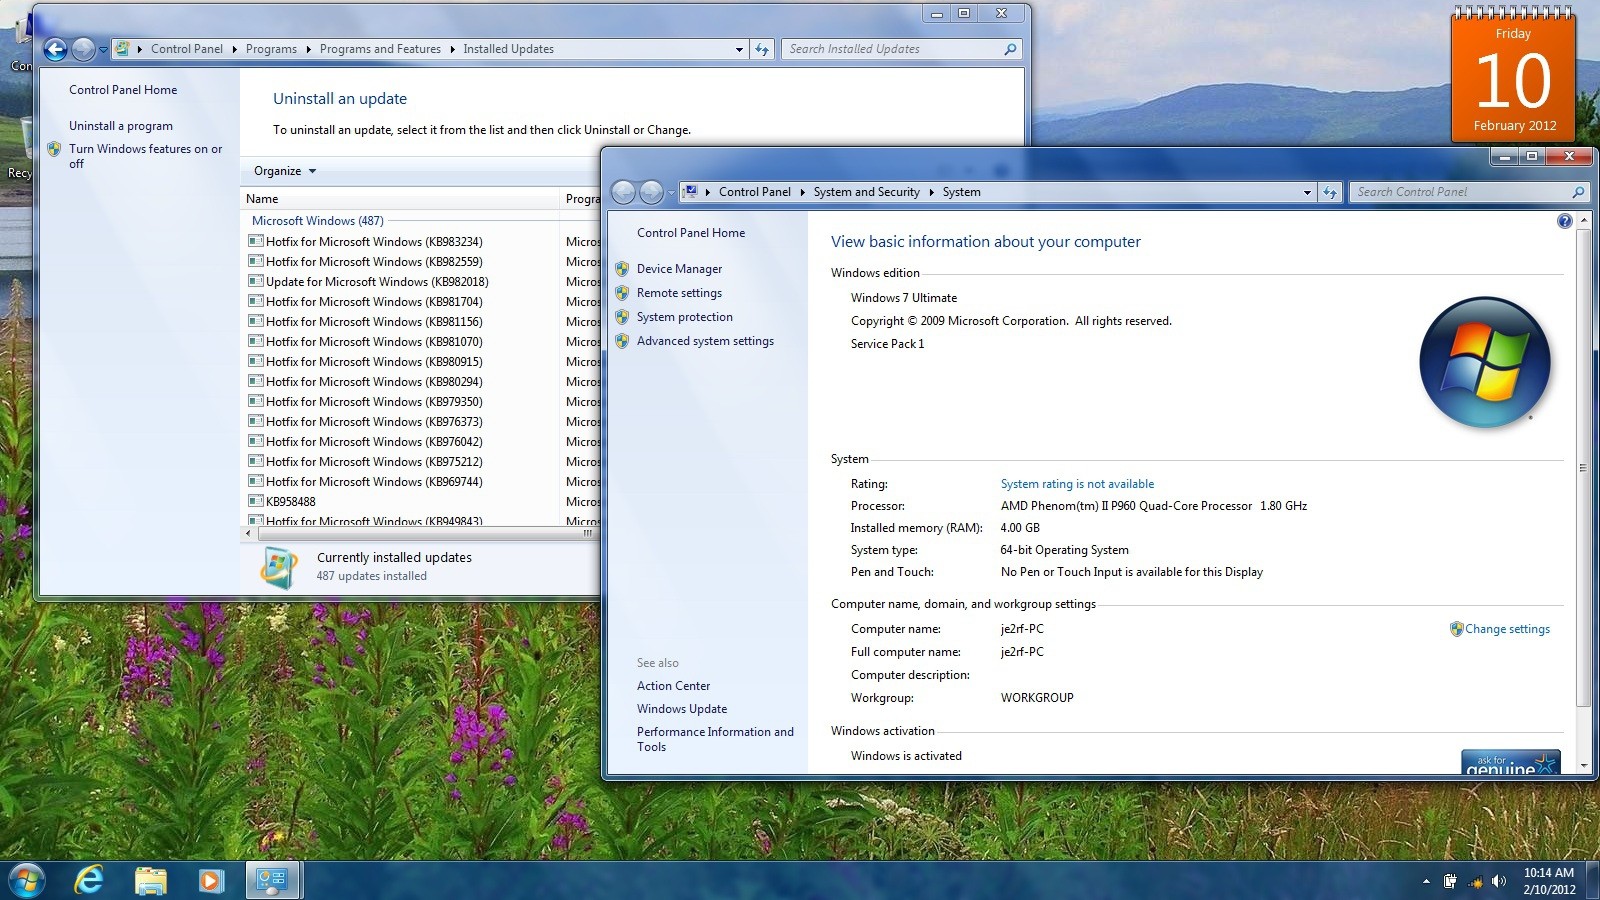Sort updates by the Name column header
This screenshot has height=900, width=1600.
(x=400, y=199)
